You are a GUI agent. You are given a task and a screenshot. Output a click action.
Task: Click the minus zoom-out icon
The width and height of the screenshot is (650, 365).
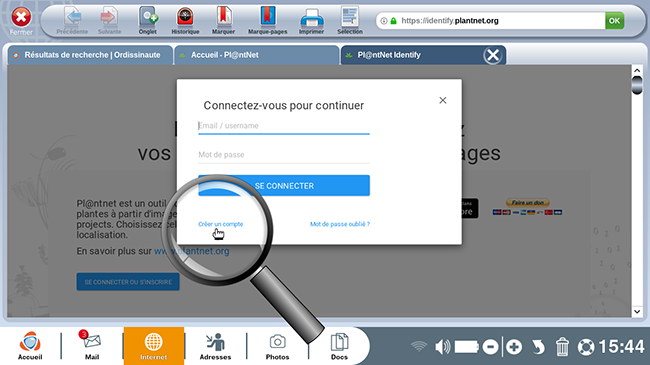[490, 347]
